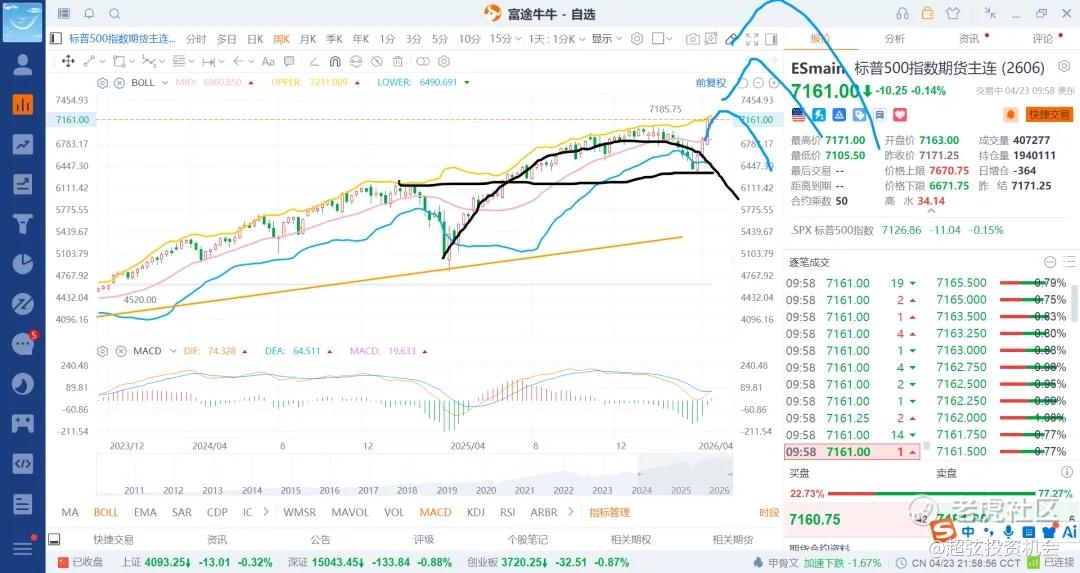Open the messages bubble icon with badge 5

click(x=23, y=343)
